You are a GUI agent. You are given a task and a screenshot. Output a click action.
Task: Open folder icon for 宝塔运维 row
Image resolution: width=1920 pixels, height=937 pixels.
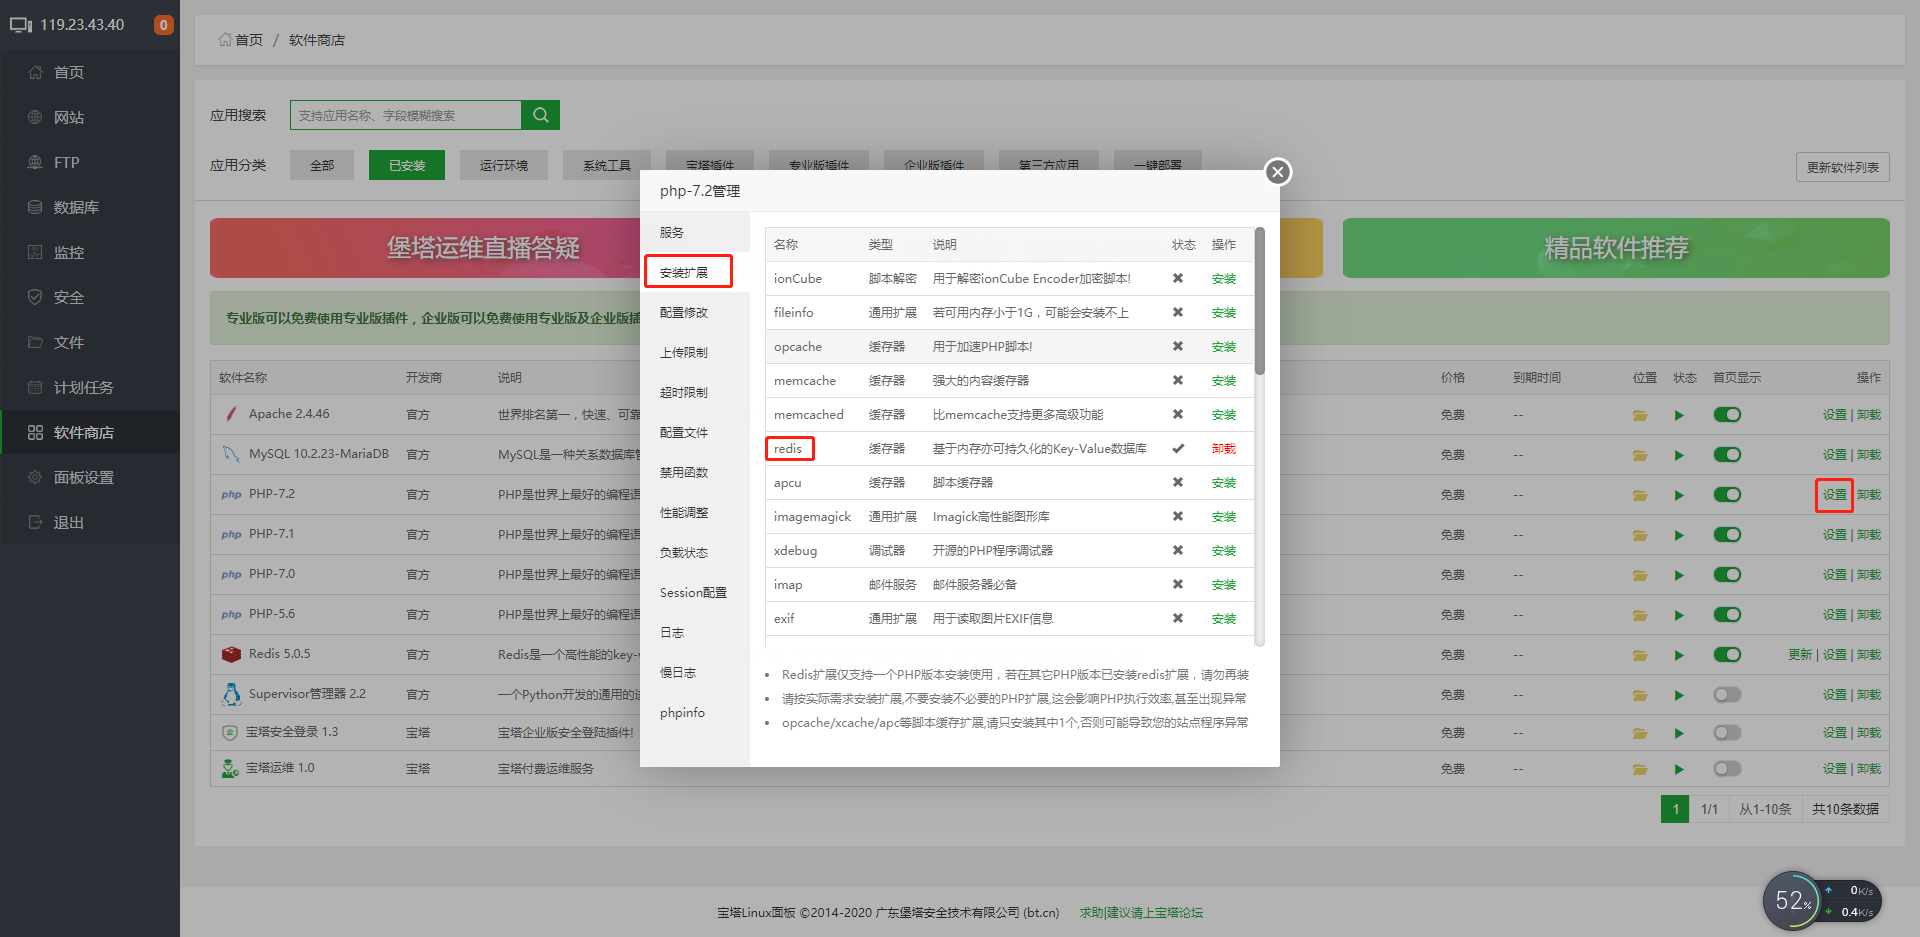point(1640,769)
